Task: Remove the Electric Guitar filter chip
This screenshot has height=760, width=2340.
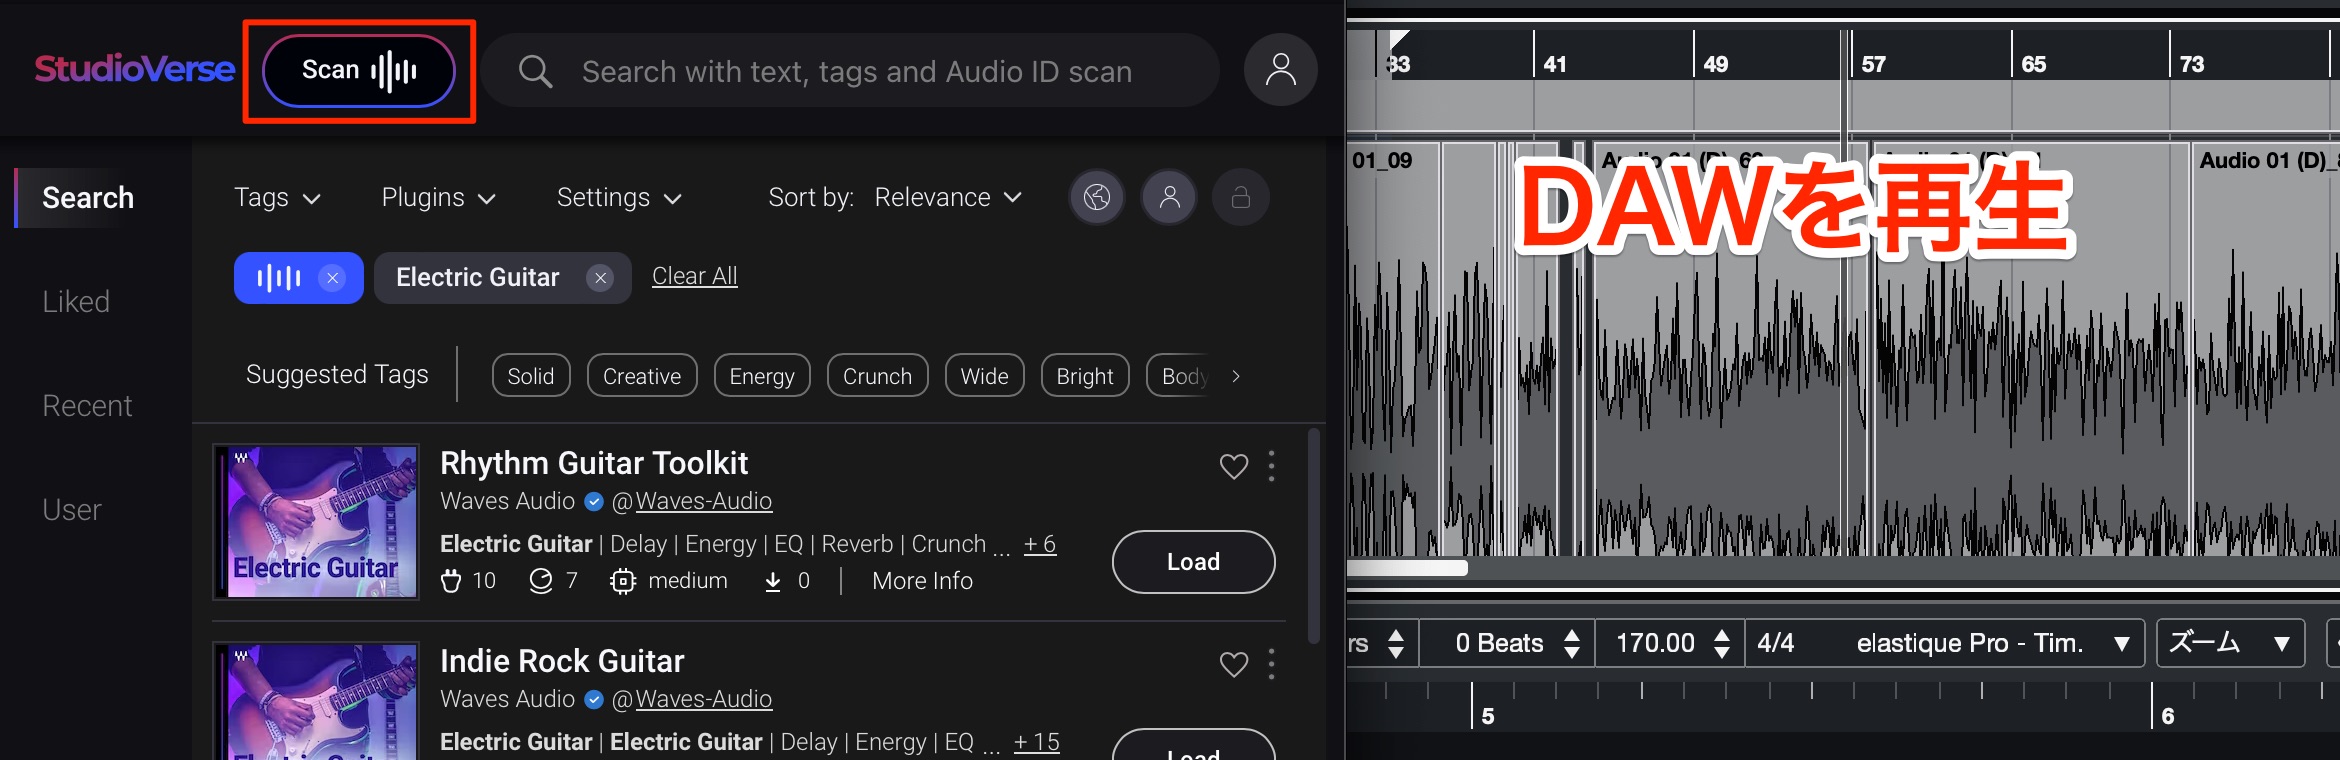Action: click(x=600, y=278)
